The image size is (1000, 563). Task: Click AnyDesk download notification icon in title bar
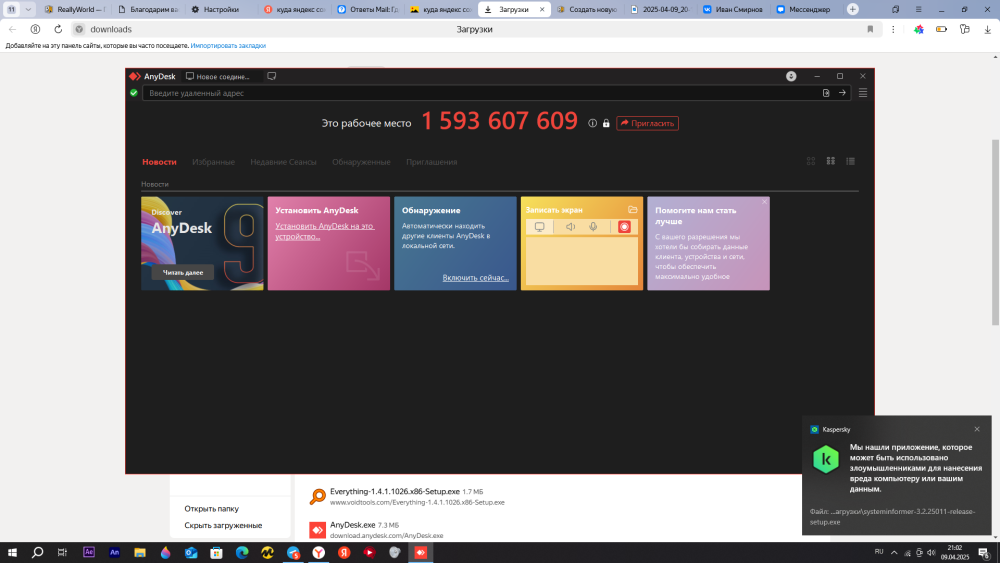[x=791, y=76]
